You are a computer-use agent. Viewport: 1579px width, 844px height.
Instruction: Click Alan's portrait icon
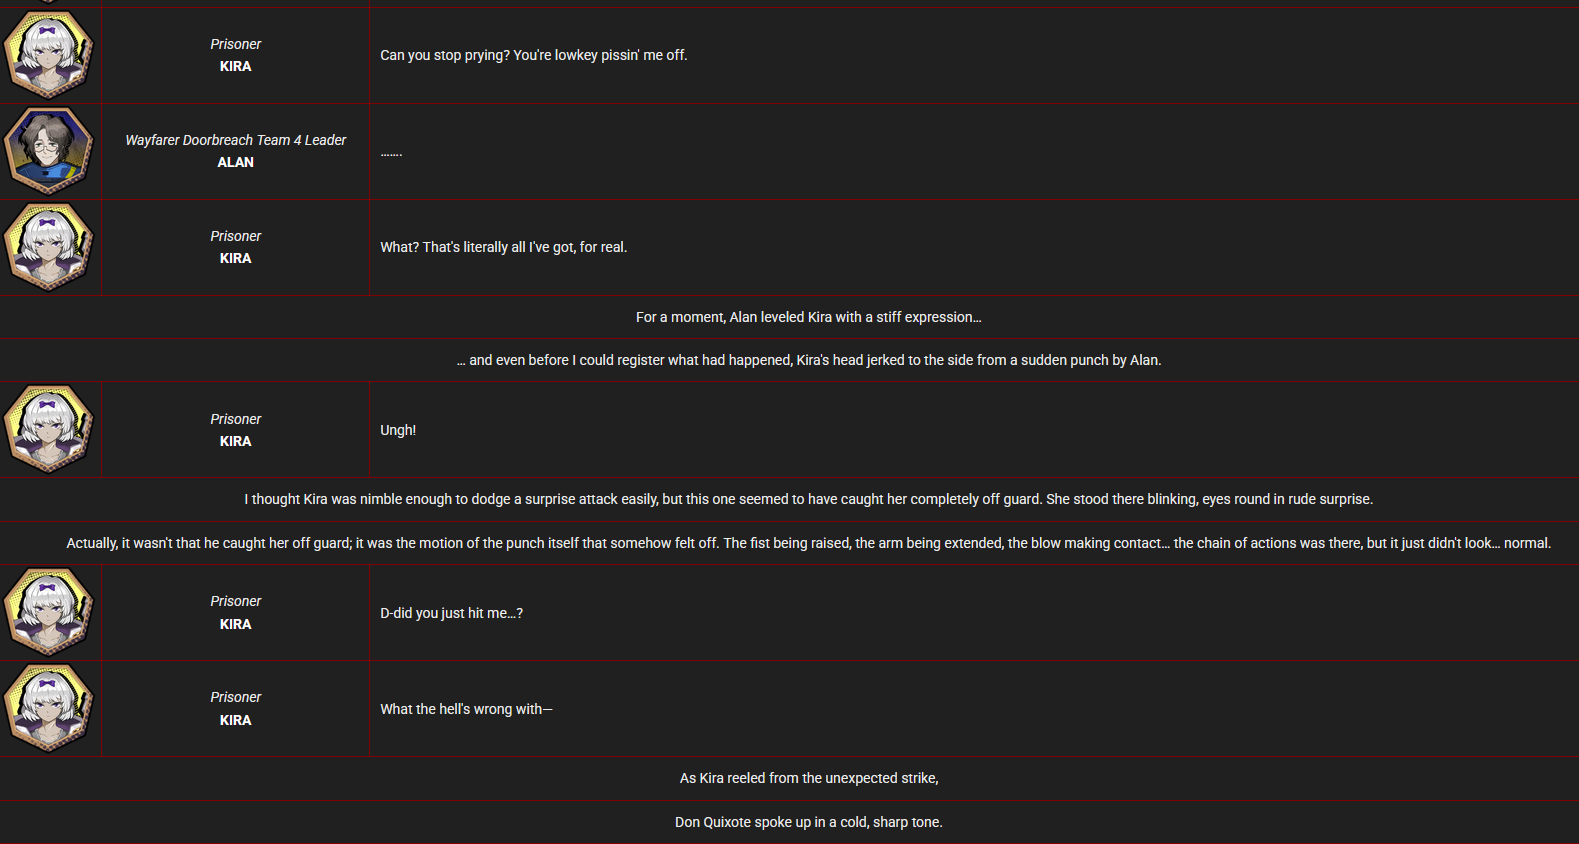(x=48, y=150)
